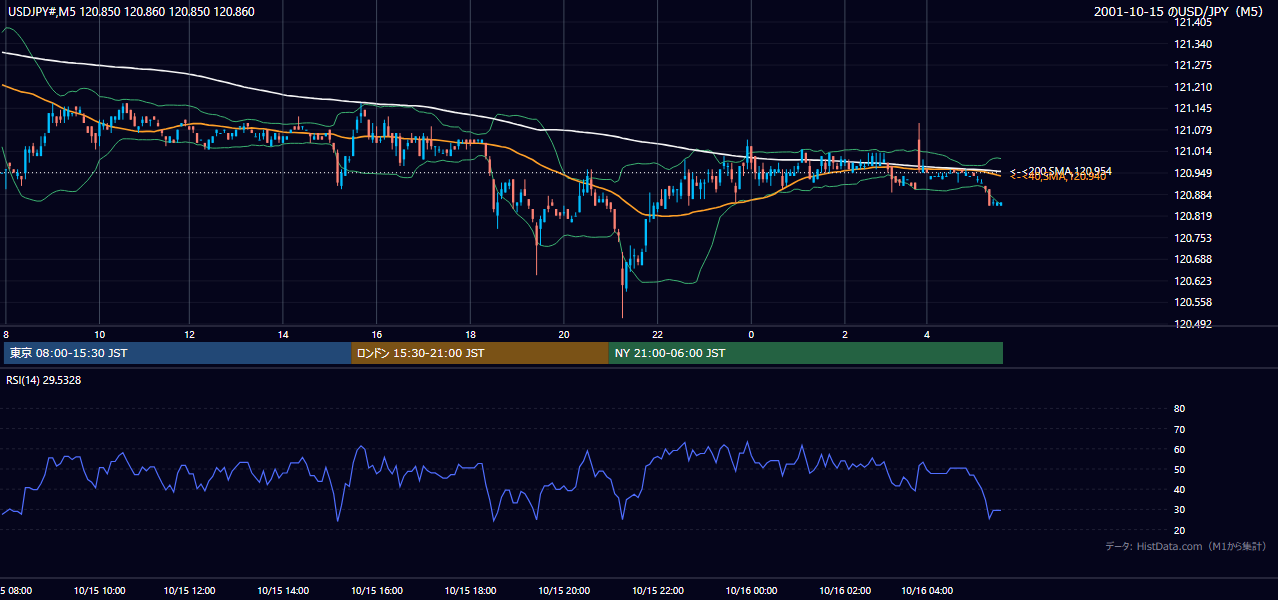Click hour mark 8 under the price chart
The image size is (1278, 600).
click(x=6, y=334)
